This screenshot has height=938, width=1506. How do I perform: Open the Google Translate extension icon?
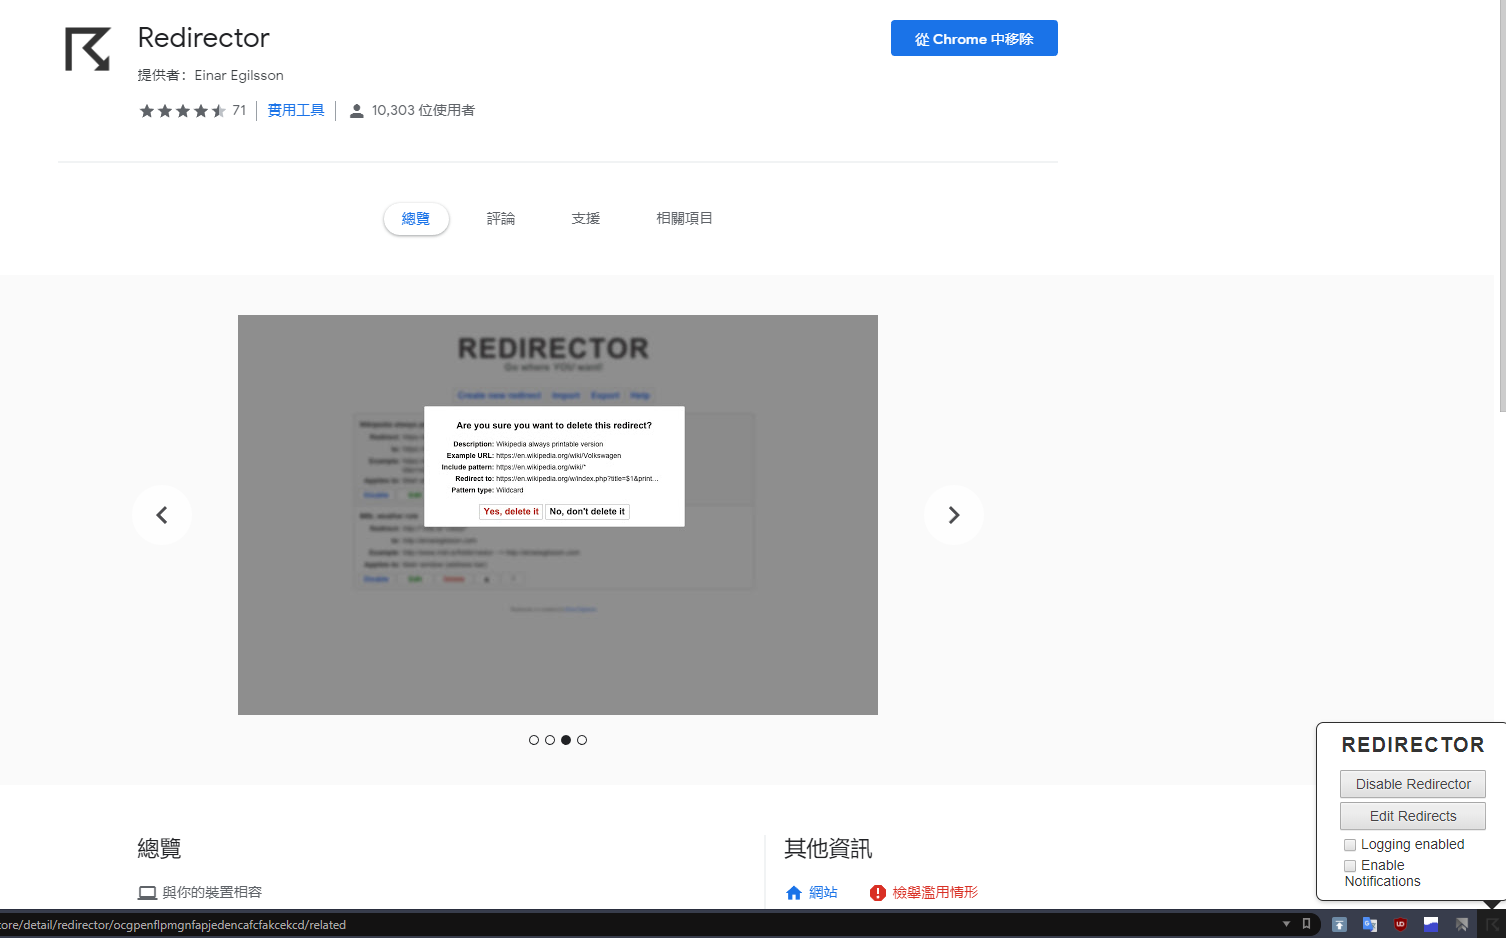[x=1370, y=925]
